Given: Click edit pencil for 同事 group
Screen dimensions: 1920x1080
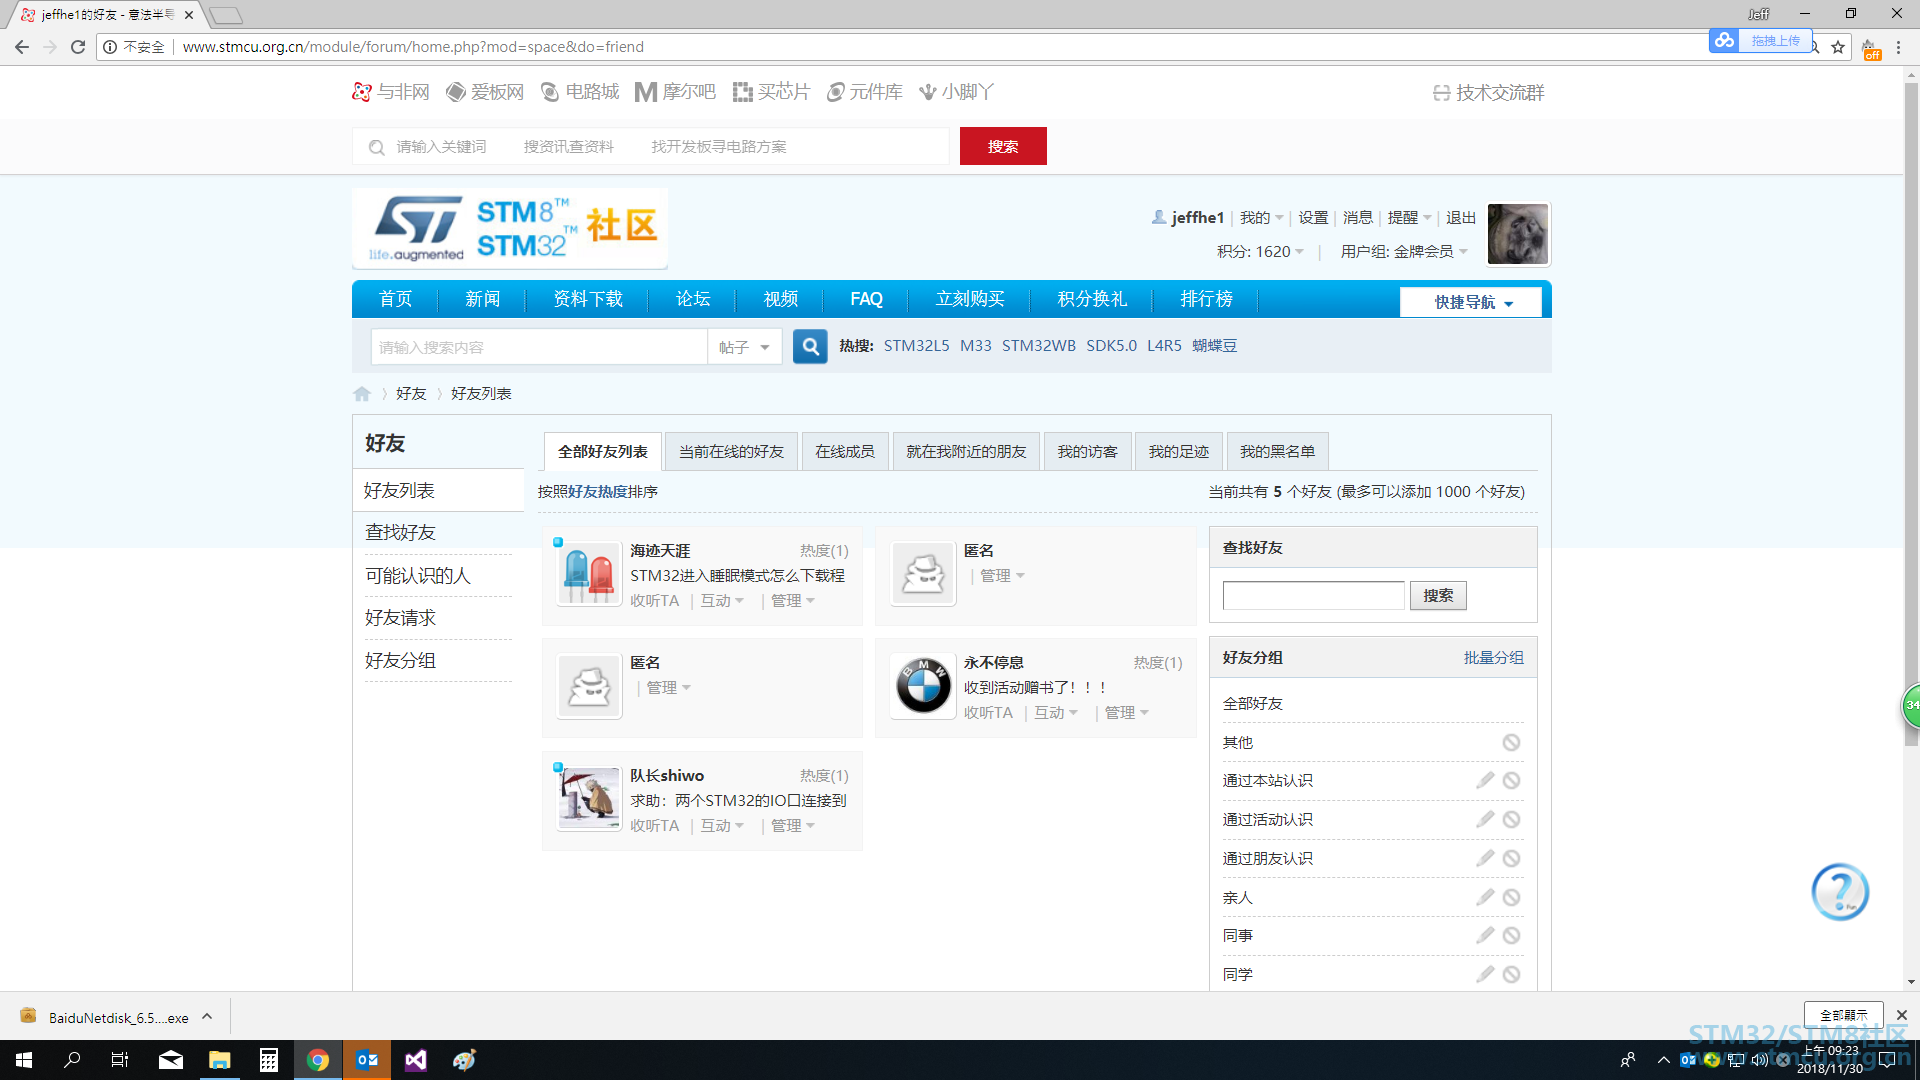Looking at the screenshot, I should click(1485, 935).
